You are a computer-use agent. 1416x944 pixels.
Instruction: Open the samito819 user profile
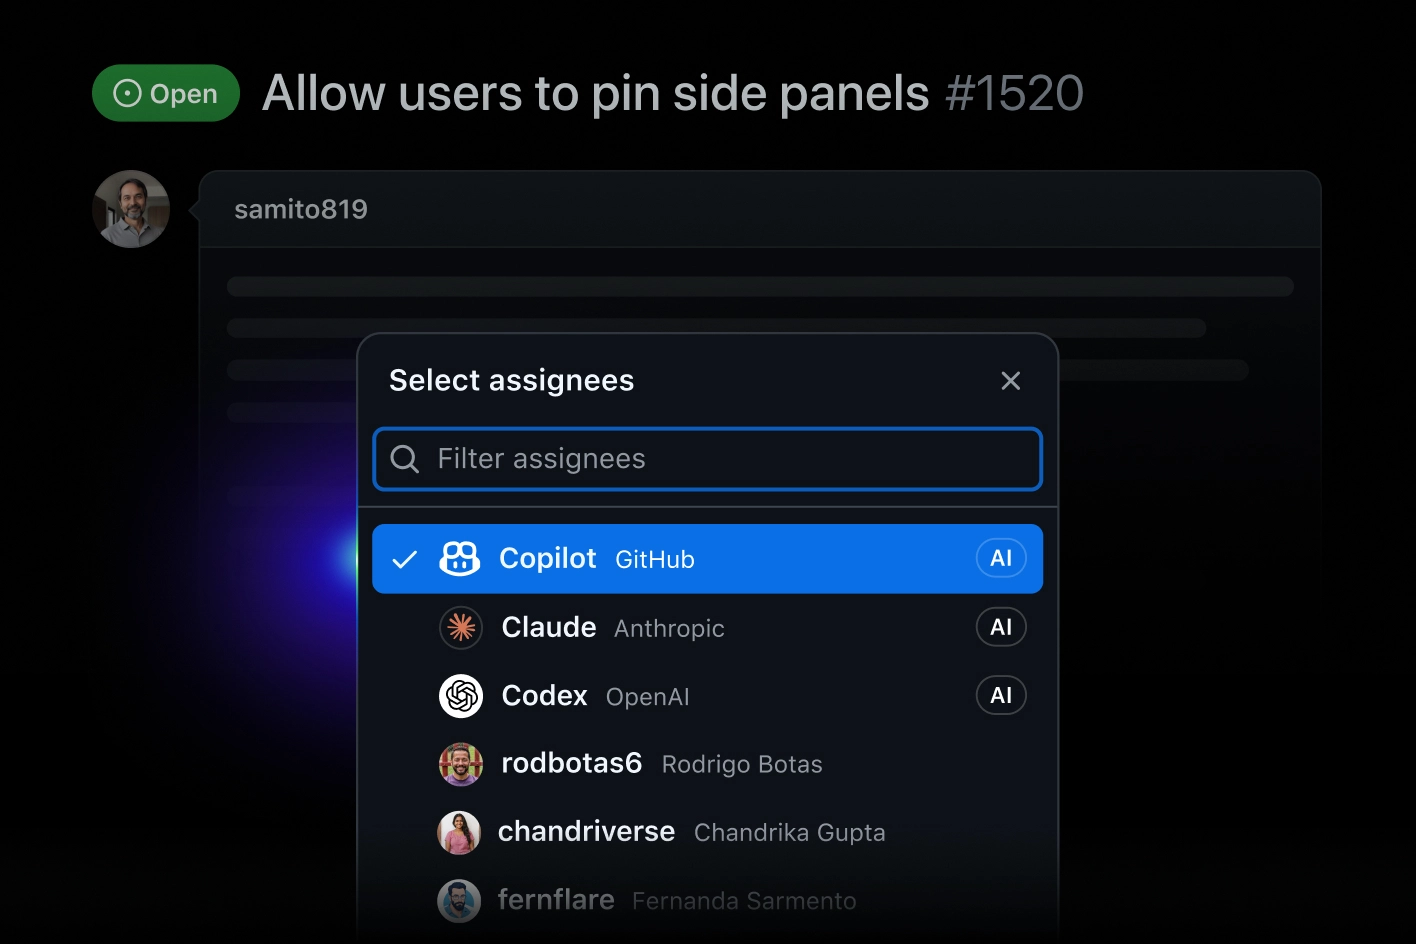[300, 209]
